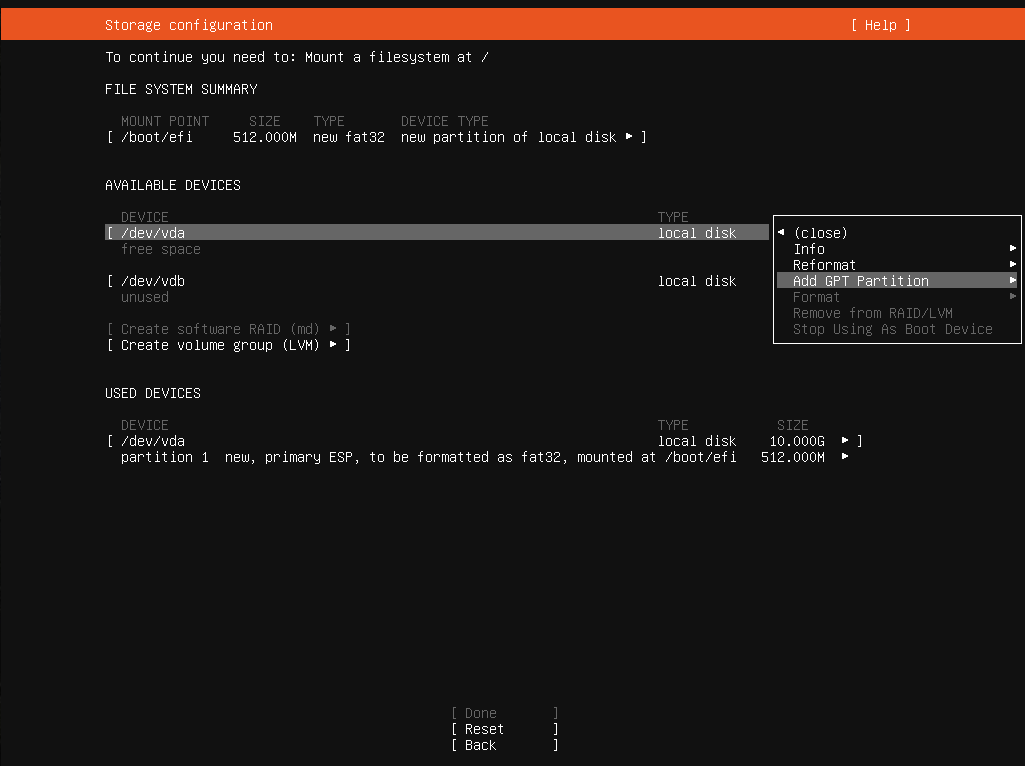Select /dev/vda under Available Devices
1025x766 pixels.
pyautogui.click(x=152, y=233)
